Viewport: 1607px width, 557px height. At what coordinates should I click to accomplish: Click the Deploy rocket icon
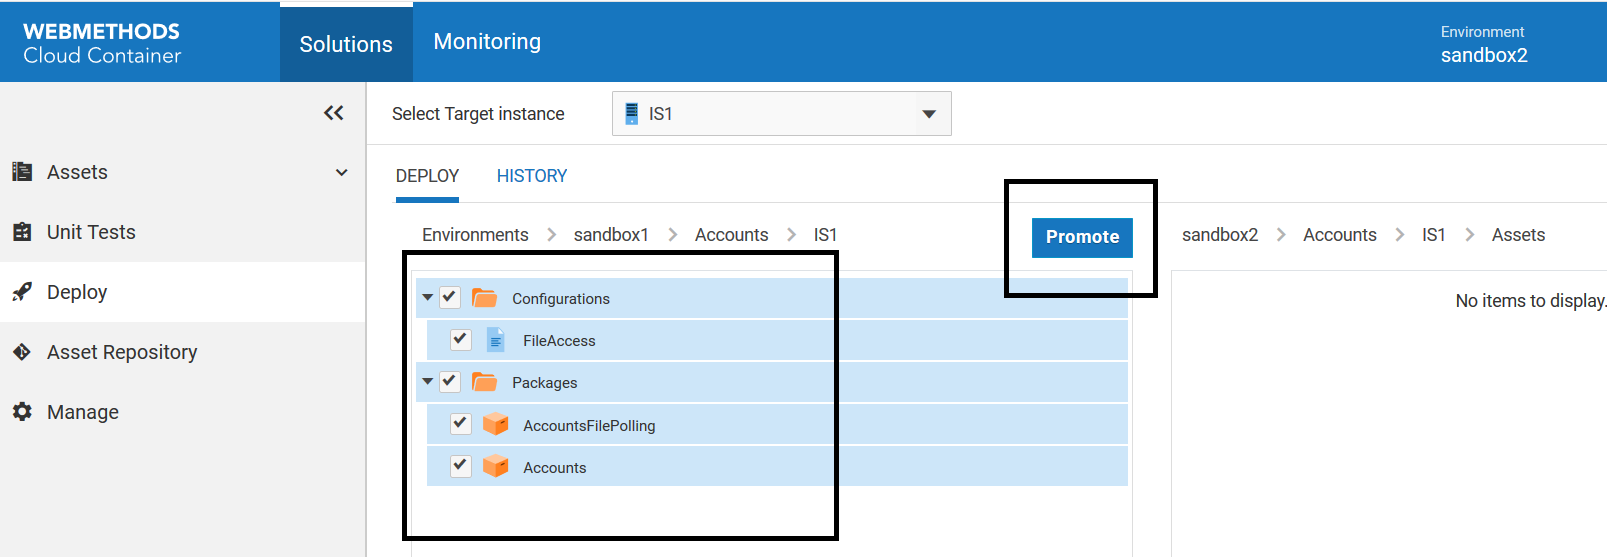(22, 292)
